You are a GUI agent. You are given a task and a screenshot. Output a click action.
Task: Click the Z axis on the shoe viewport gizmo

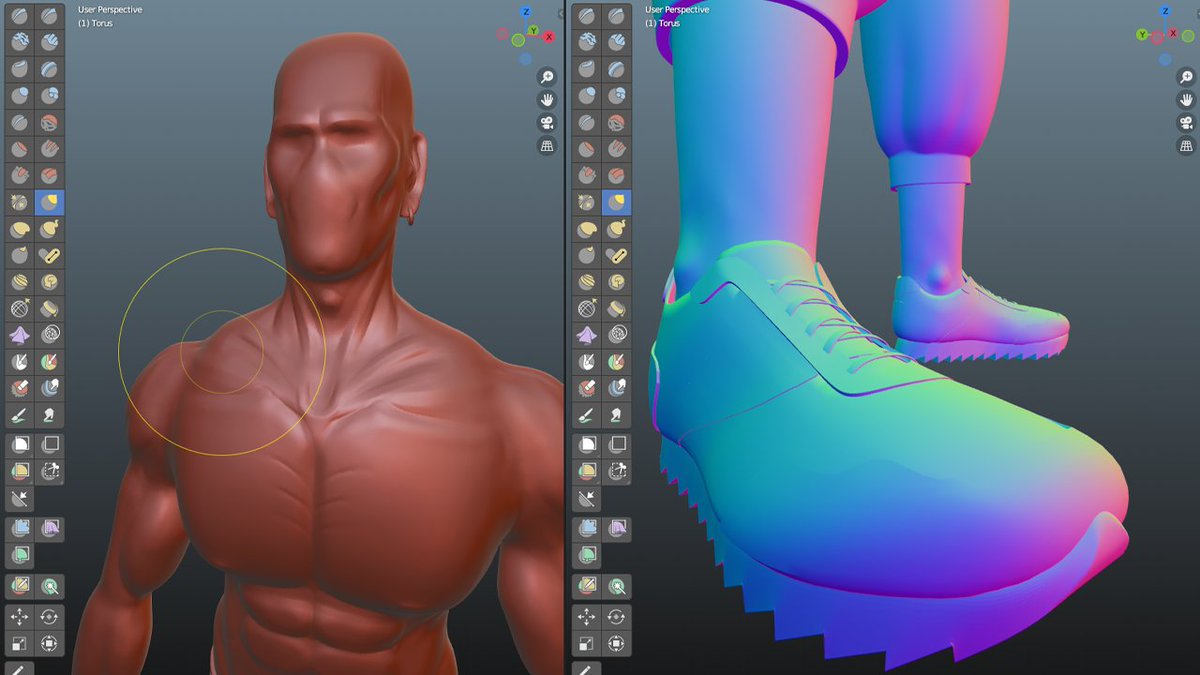(1165, 12)
